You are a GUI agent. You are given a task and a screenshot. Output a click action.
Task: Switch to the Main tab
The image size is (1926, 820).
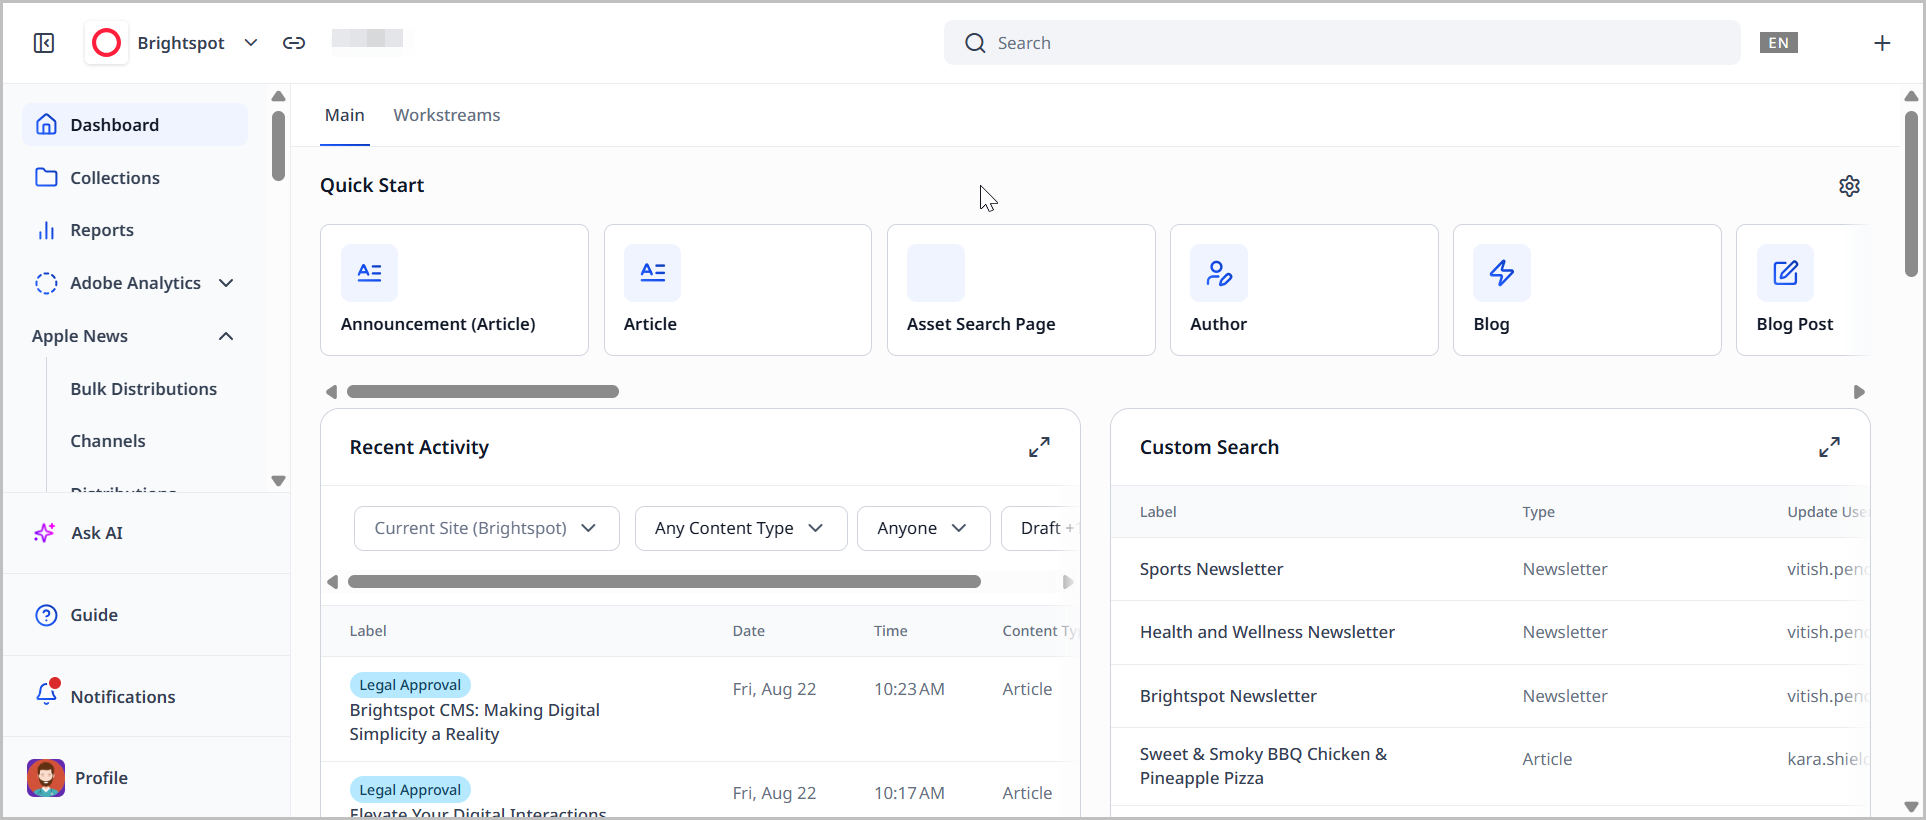[x=345, y=115]
